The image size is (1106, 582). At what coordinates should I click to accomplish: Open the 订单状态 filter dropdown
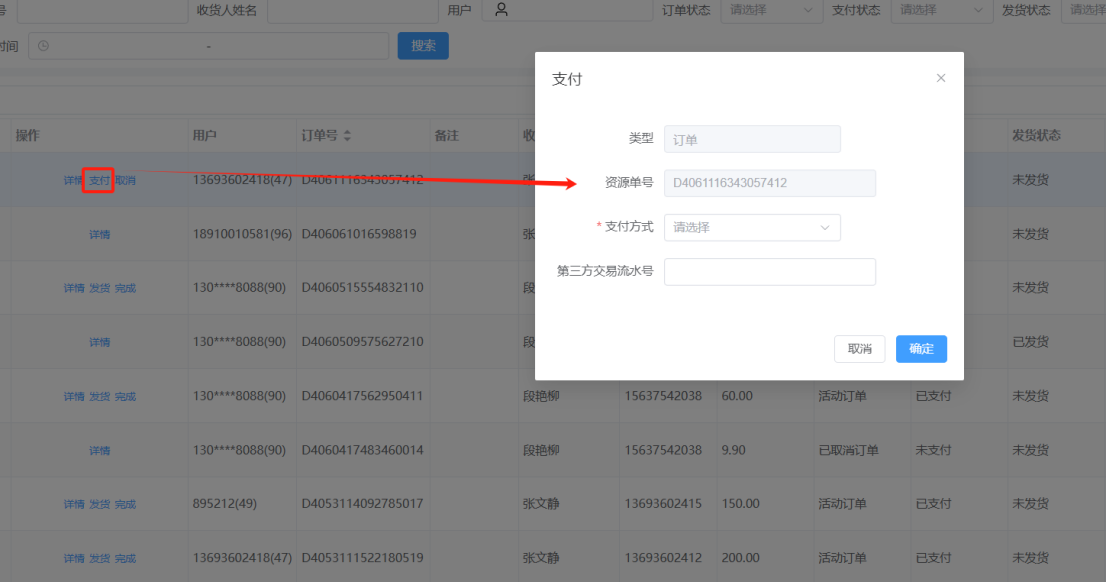771,10
